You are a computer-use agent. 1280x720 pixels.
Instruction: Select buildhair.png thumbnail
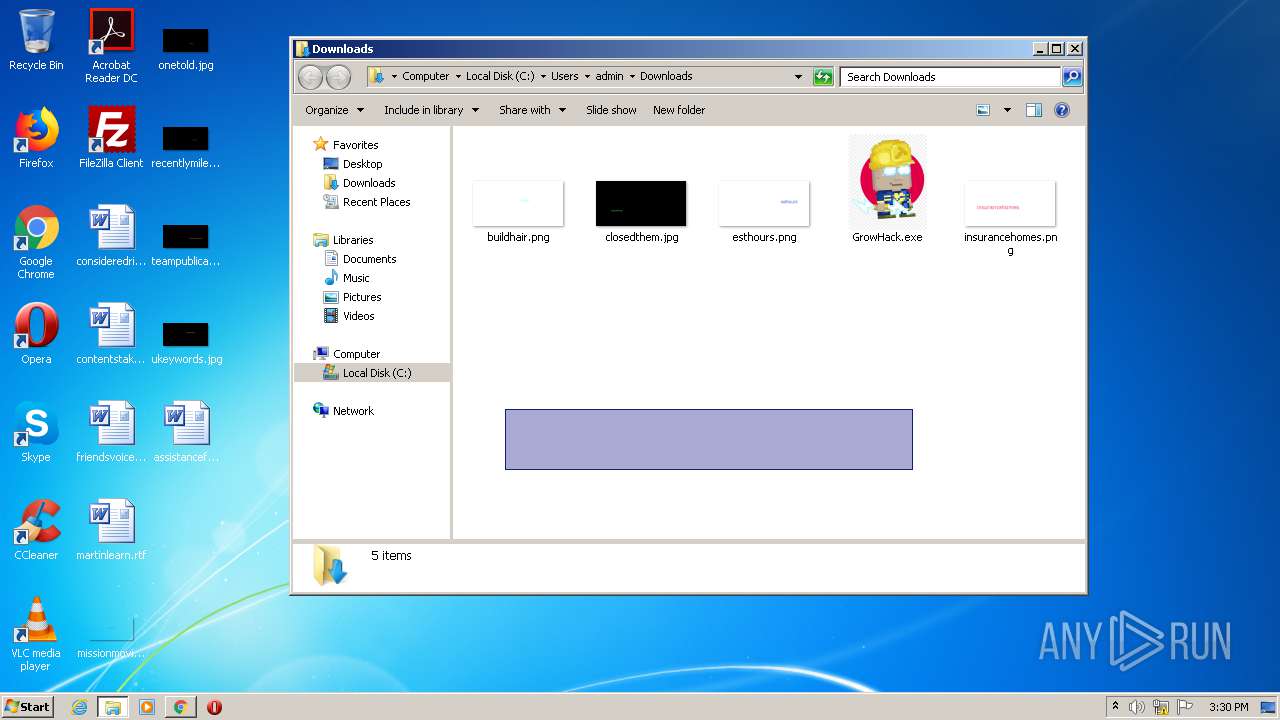coord(518,212)
